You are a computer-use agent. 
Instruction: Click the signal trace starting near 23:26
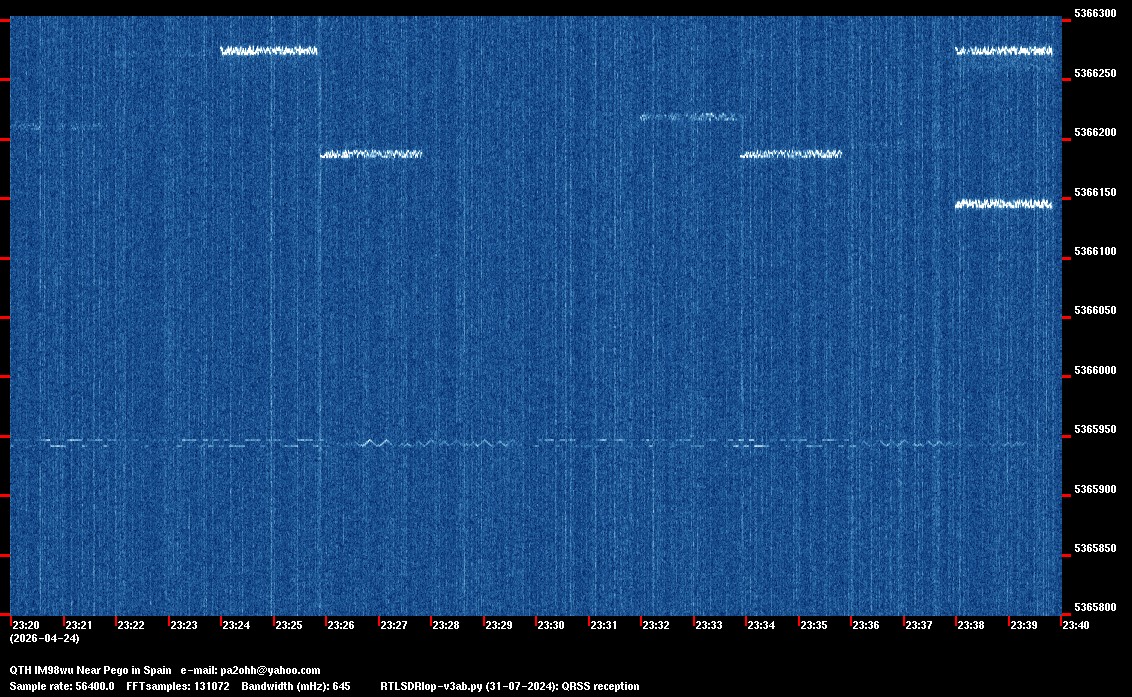tap(371, 154)
